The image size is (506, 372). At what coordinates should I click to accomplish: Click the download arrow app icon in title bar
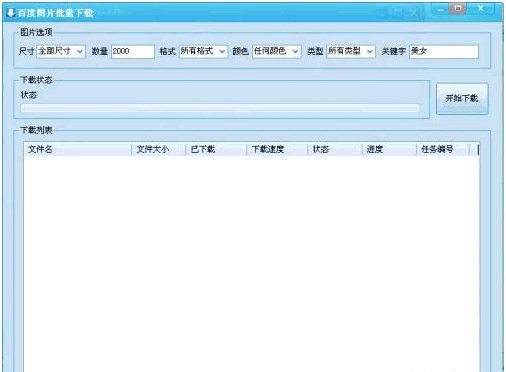click(x=11, y=13)
